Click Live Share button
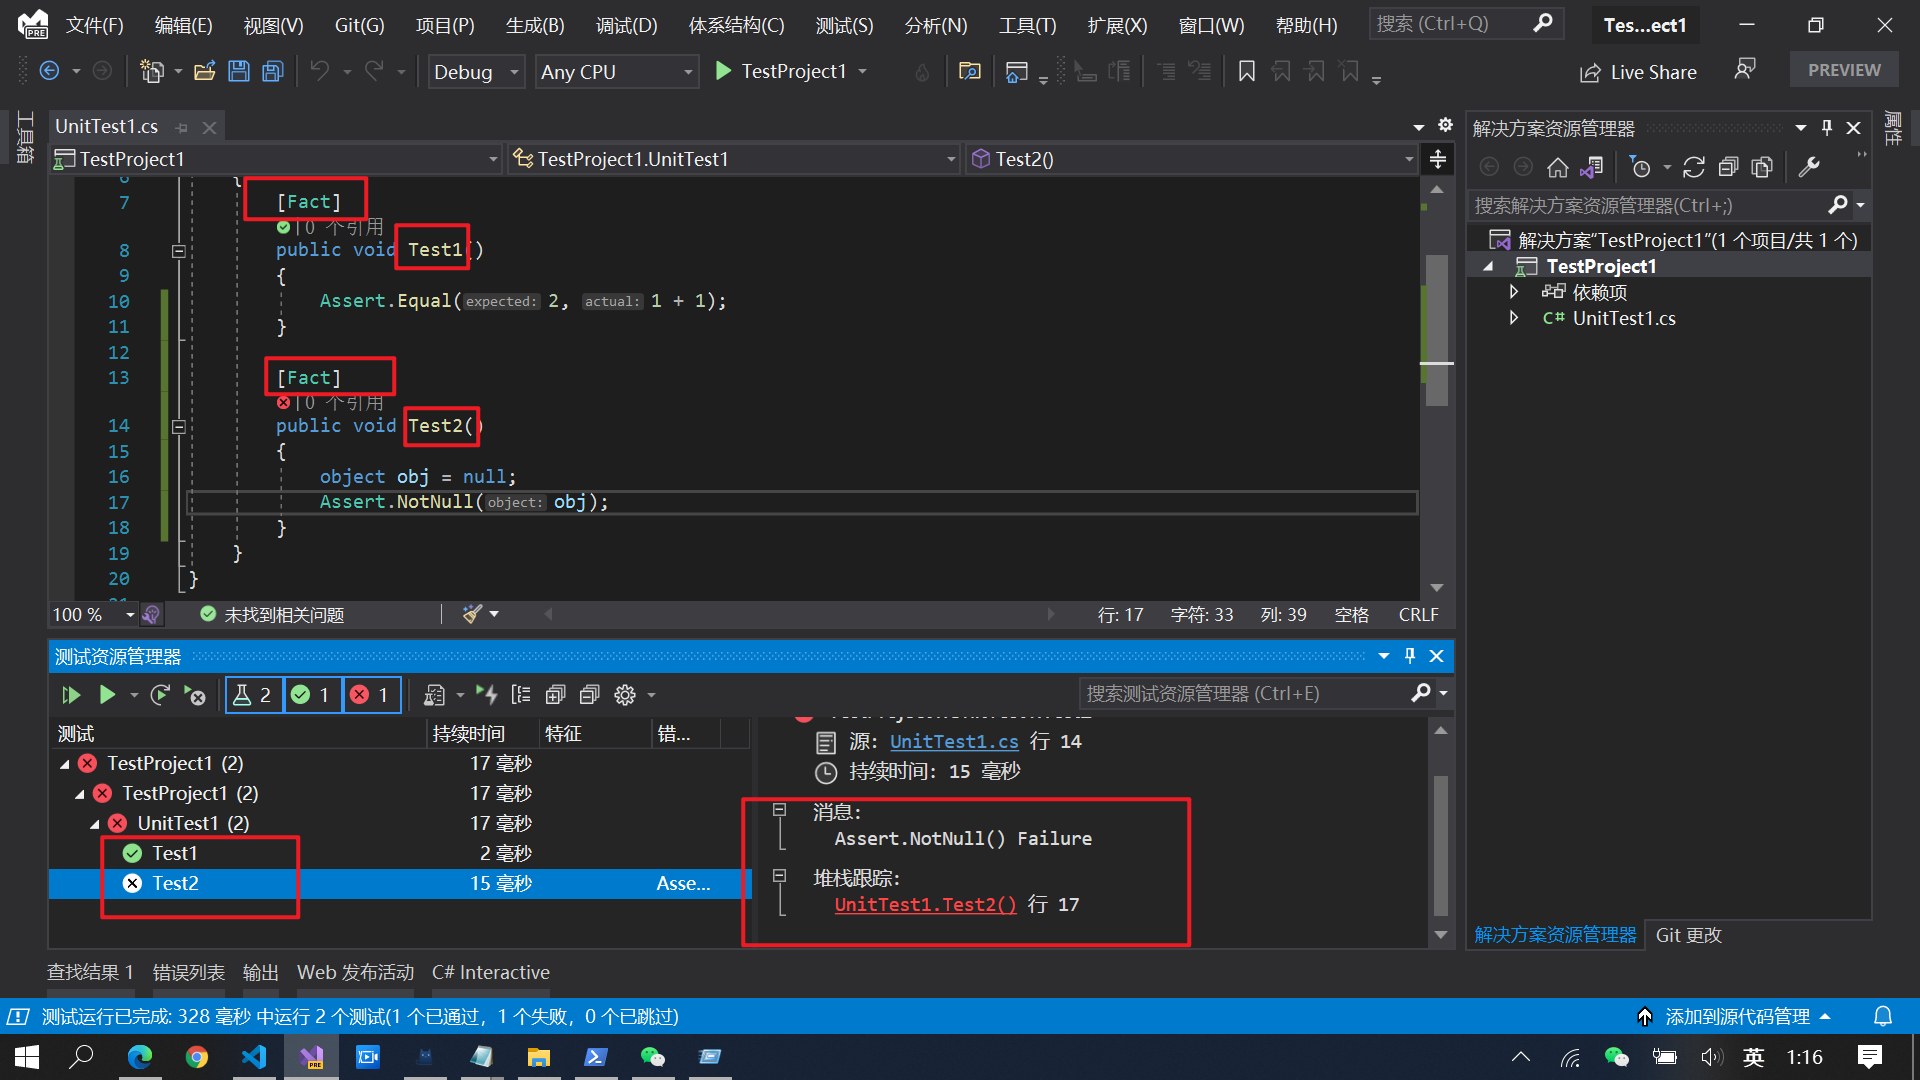 point(1638,72)
